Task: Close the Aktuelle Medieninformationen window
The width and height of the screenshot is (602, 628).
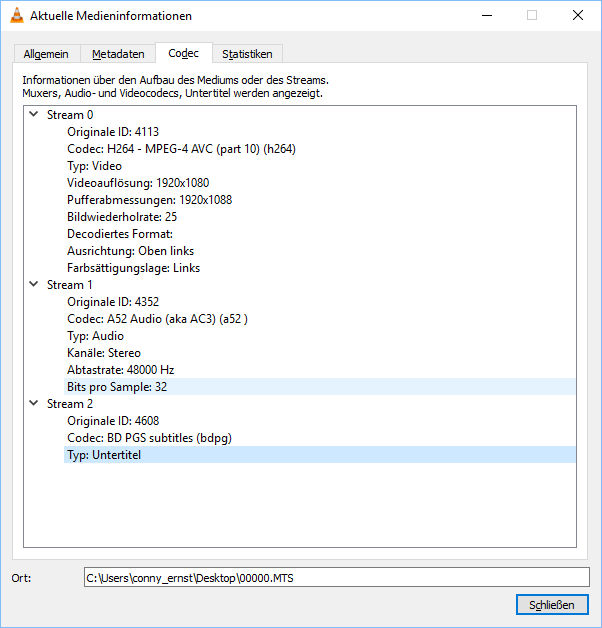Action: click(x=578, y=15)
